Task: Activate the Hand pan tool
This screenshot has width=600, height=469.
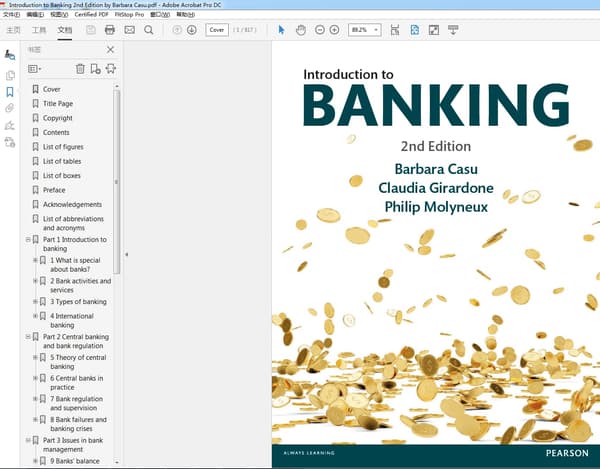Action: coord(301,30)
